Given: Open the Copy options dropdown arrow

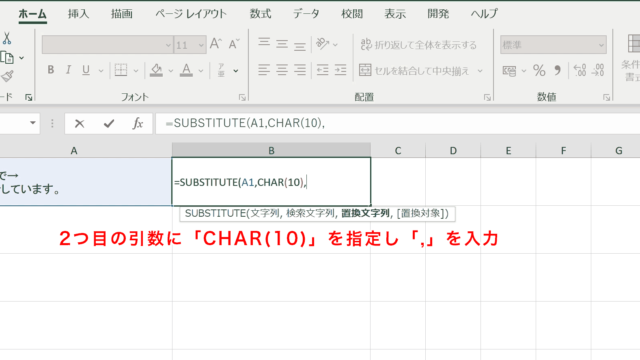Looking at the screenshot, I should coord(22,58).
